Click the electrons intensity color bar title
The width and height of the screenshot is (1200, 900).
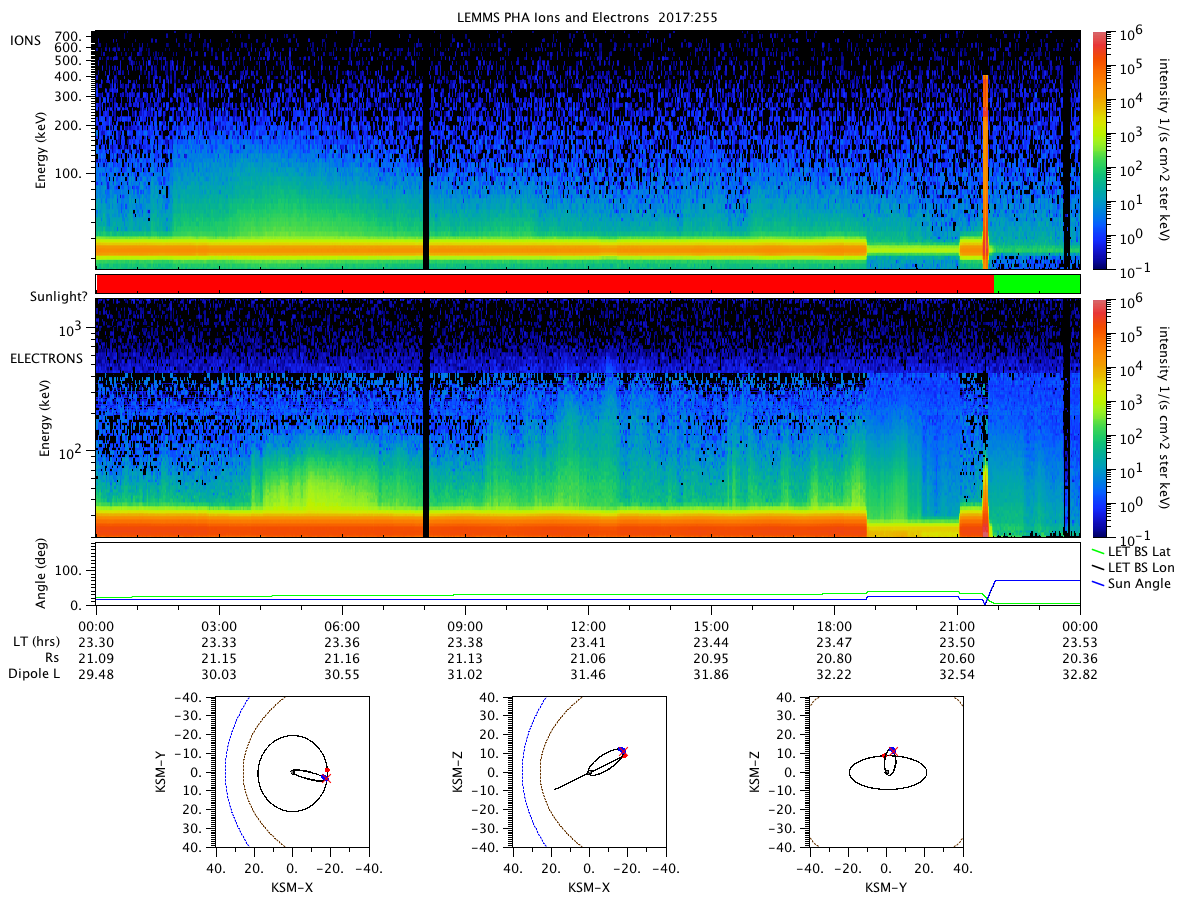[1163, 418]
